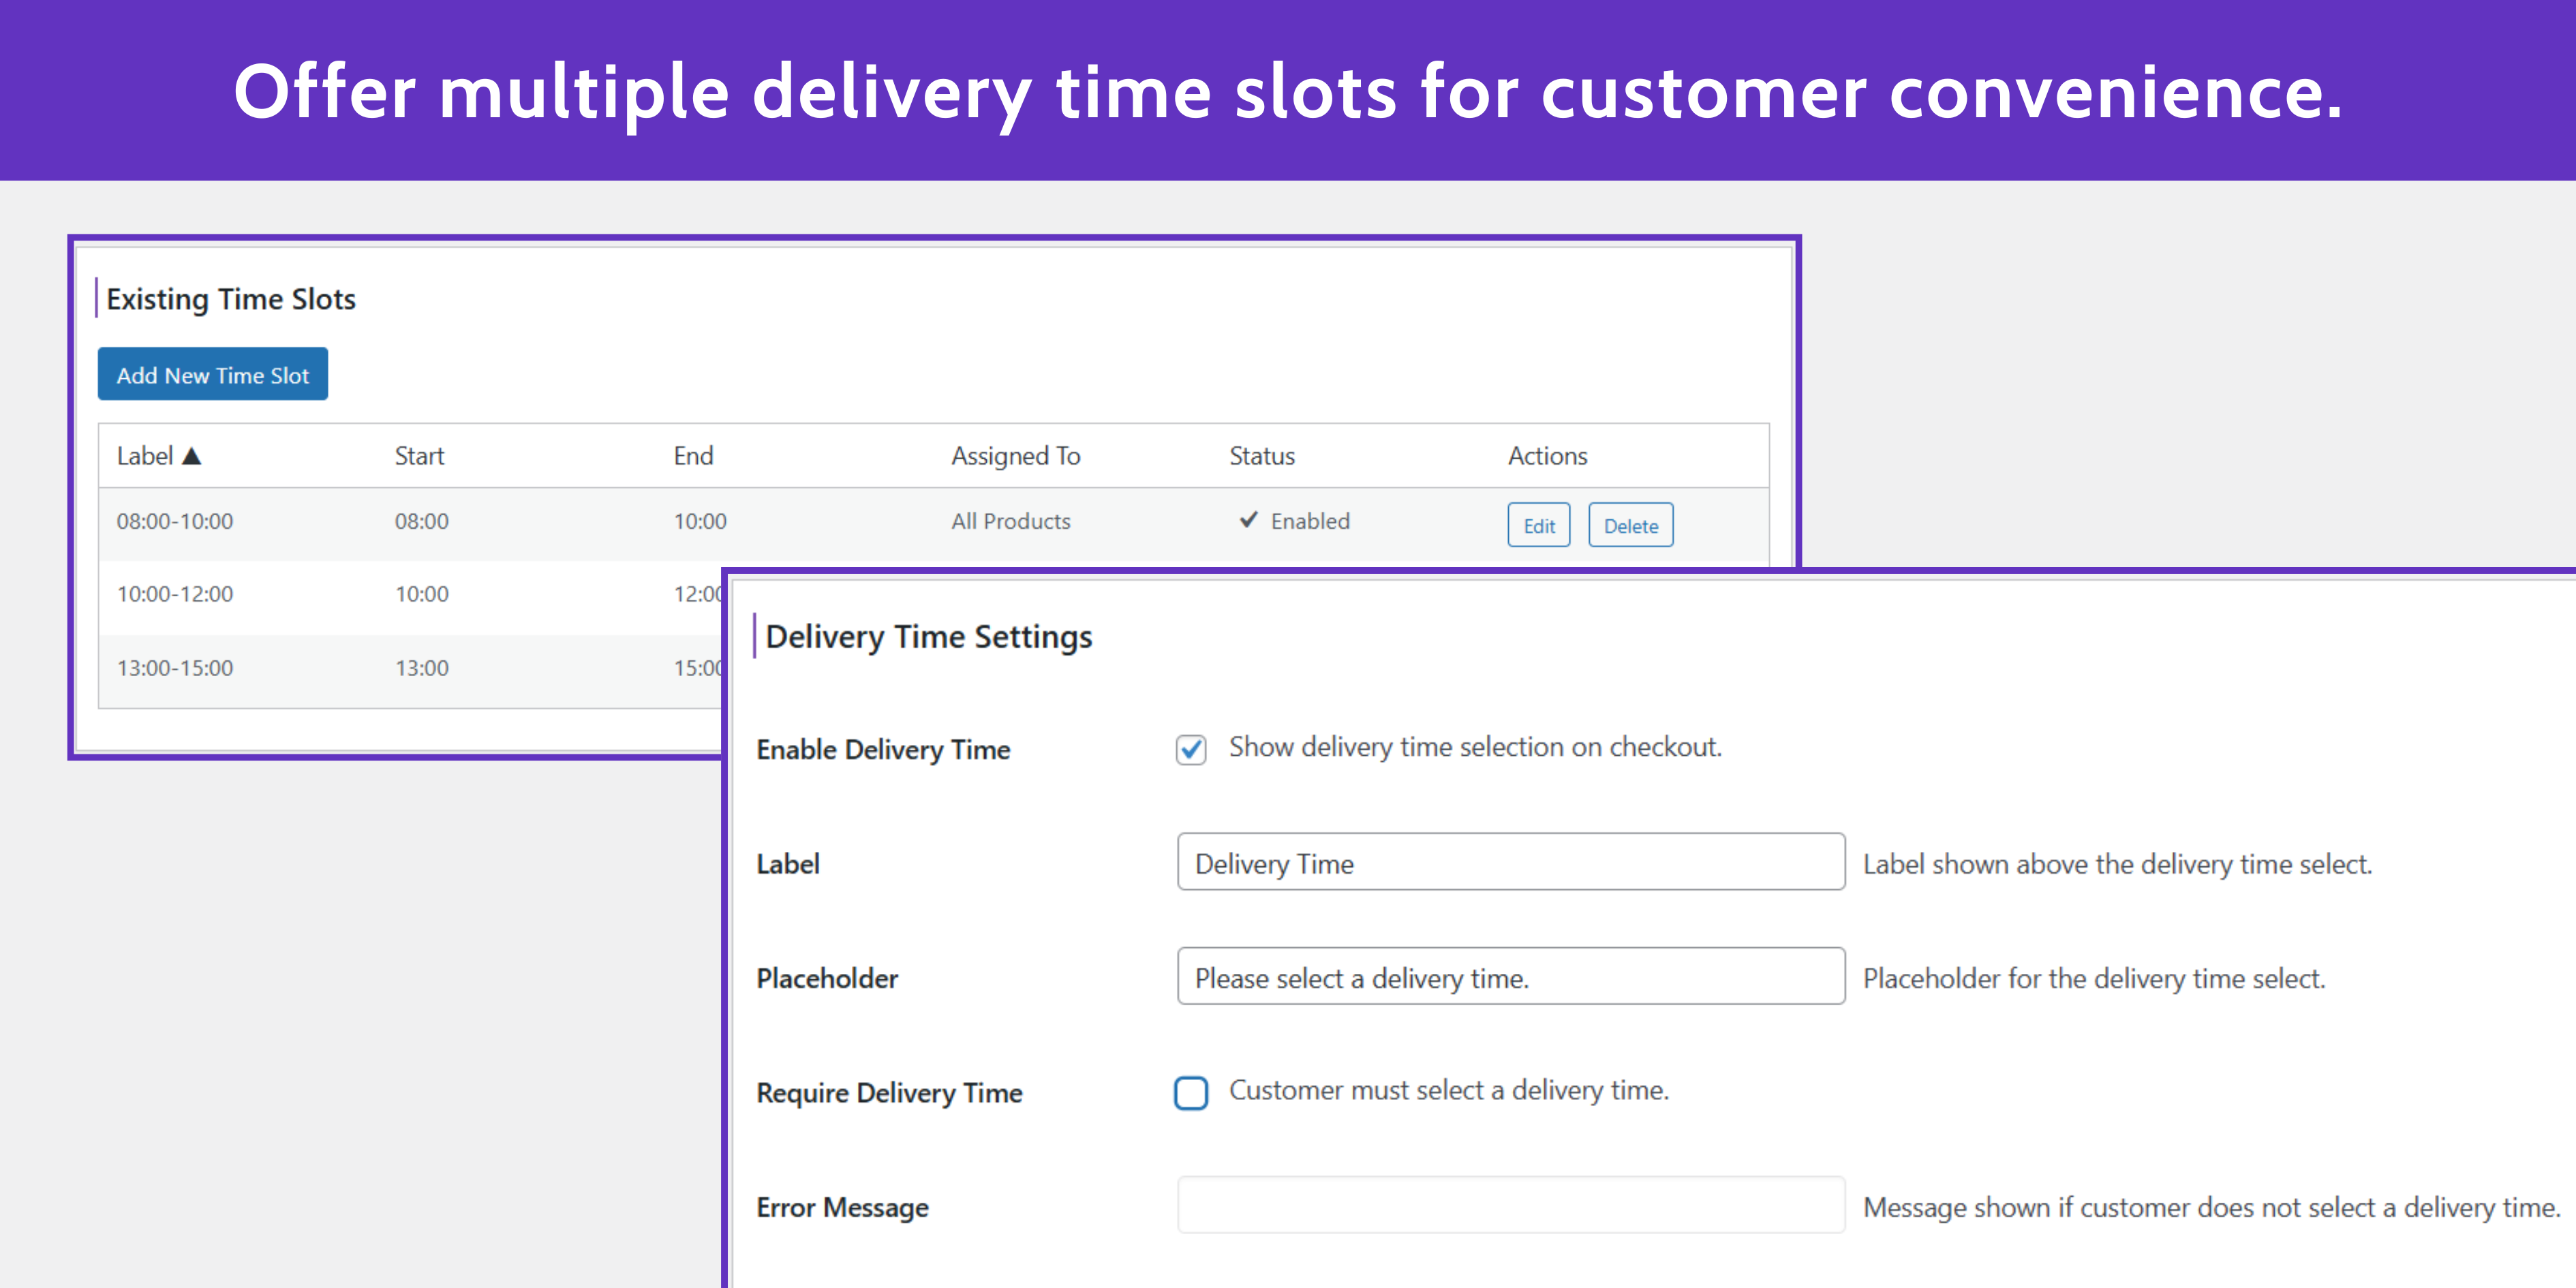Check Customer must select a delivery time
The height and width of the screenshot is (1288, 2576).
point(1191,1093)
